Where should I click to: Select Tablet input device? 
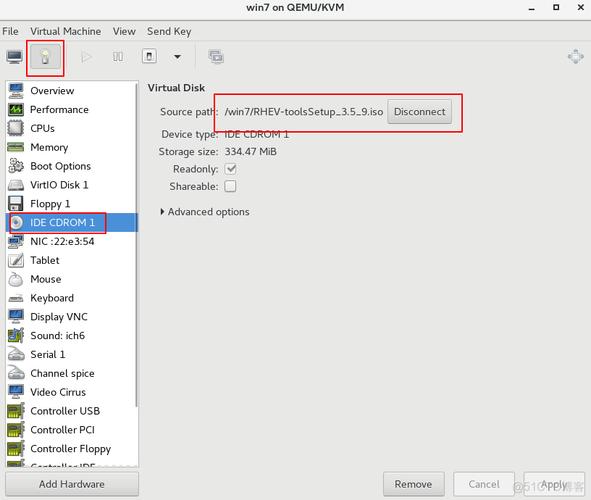tap(71, 260)
